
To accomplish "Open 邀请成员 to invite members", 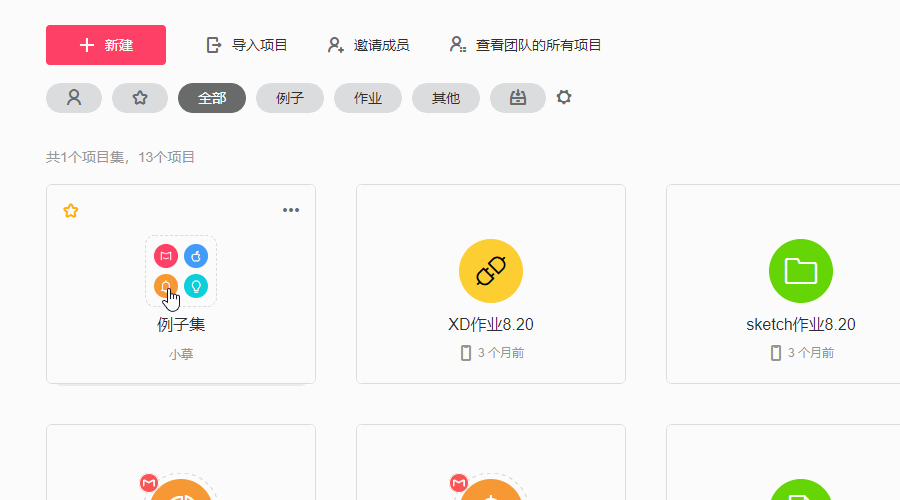I will pos(369,45).
